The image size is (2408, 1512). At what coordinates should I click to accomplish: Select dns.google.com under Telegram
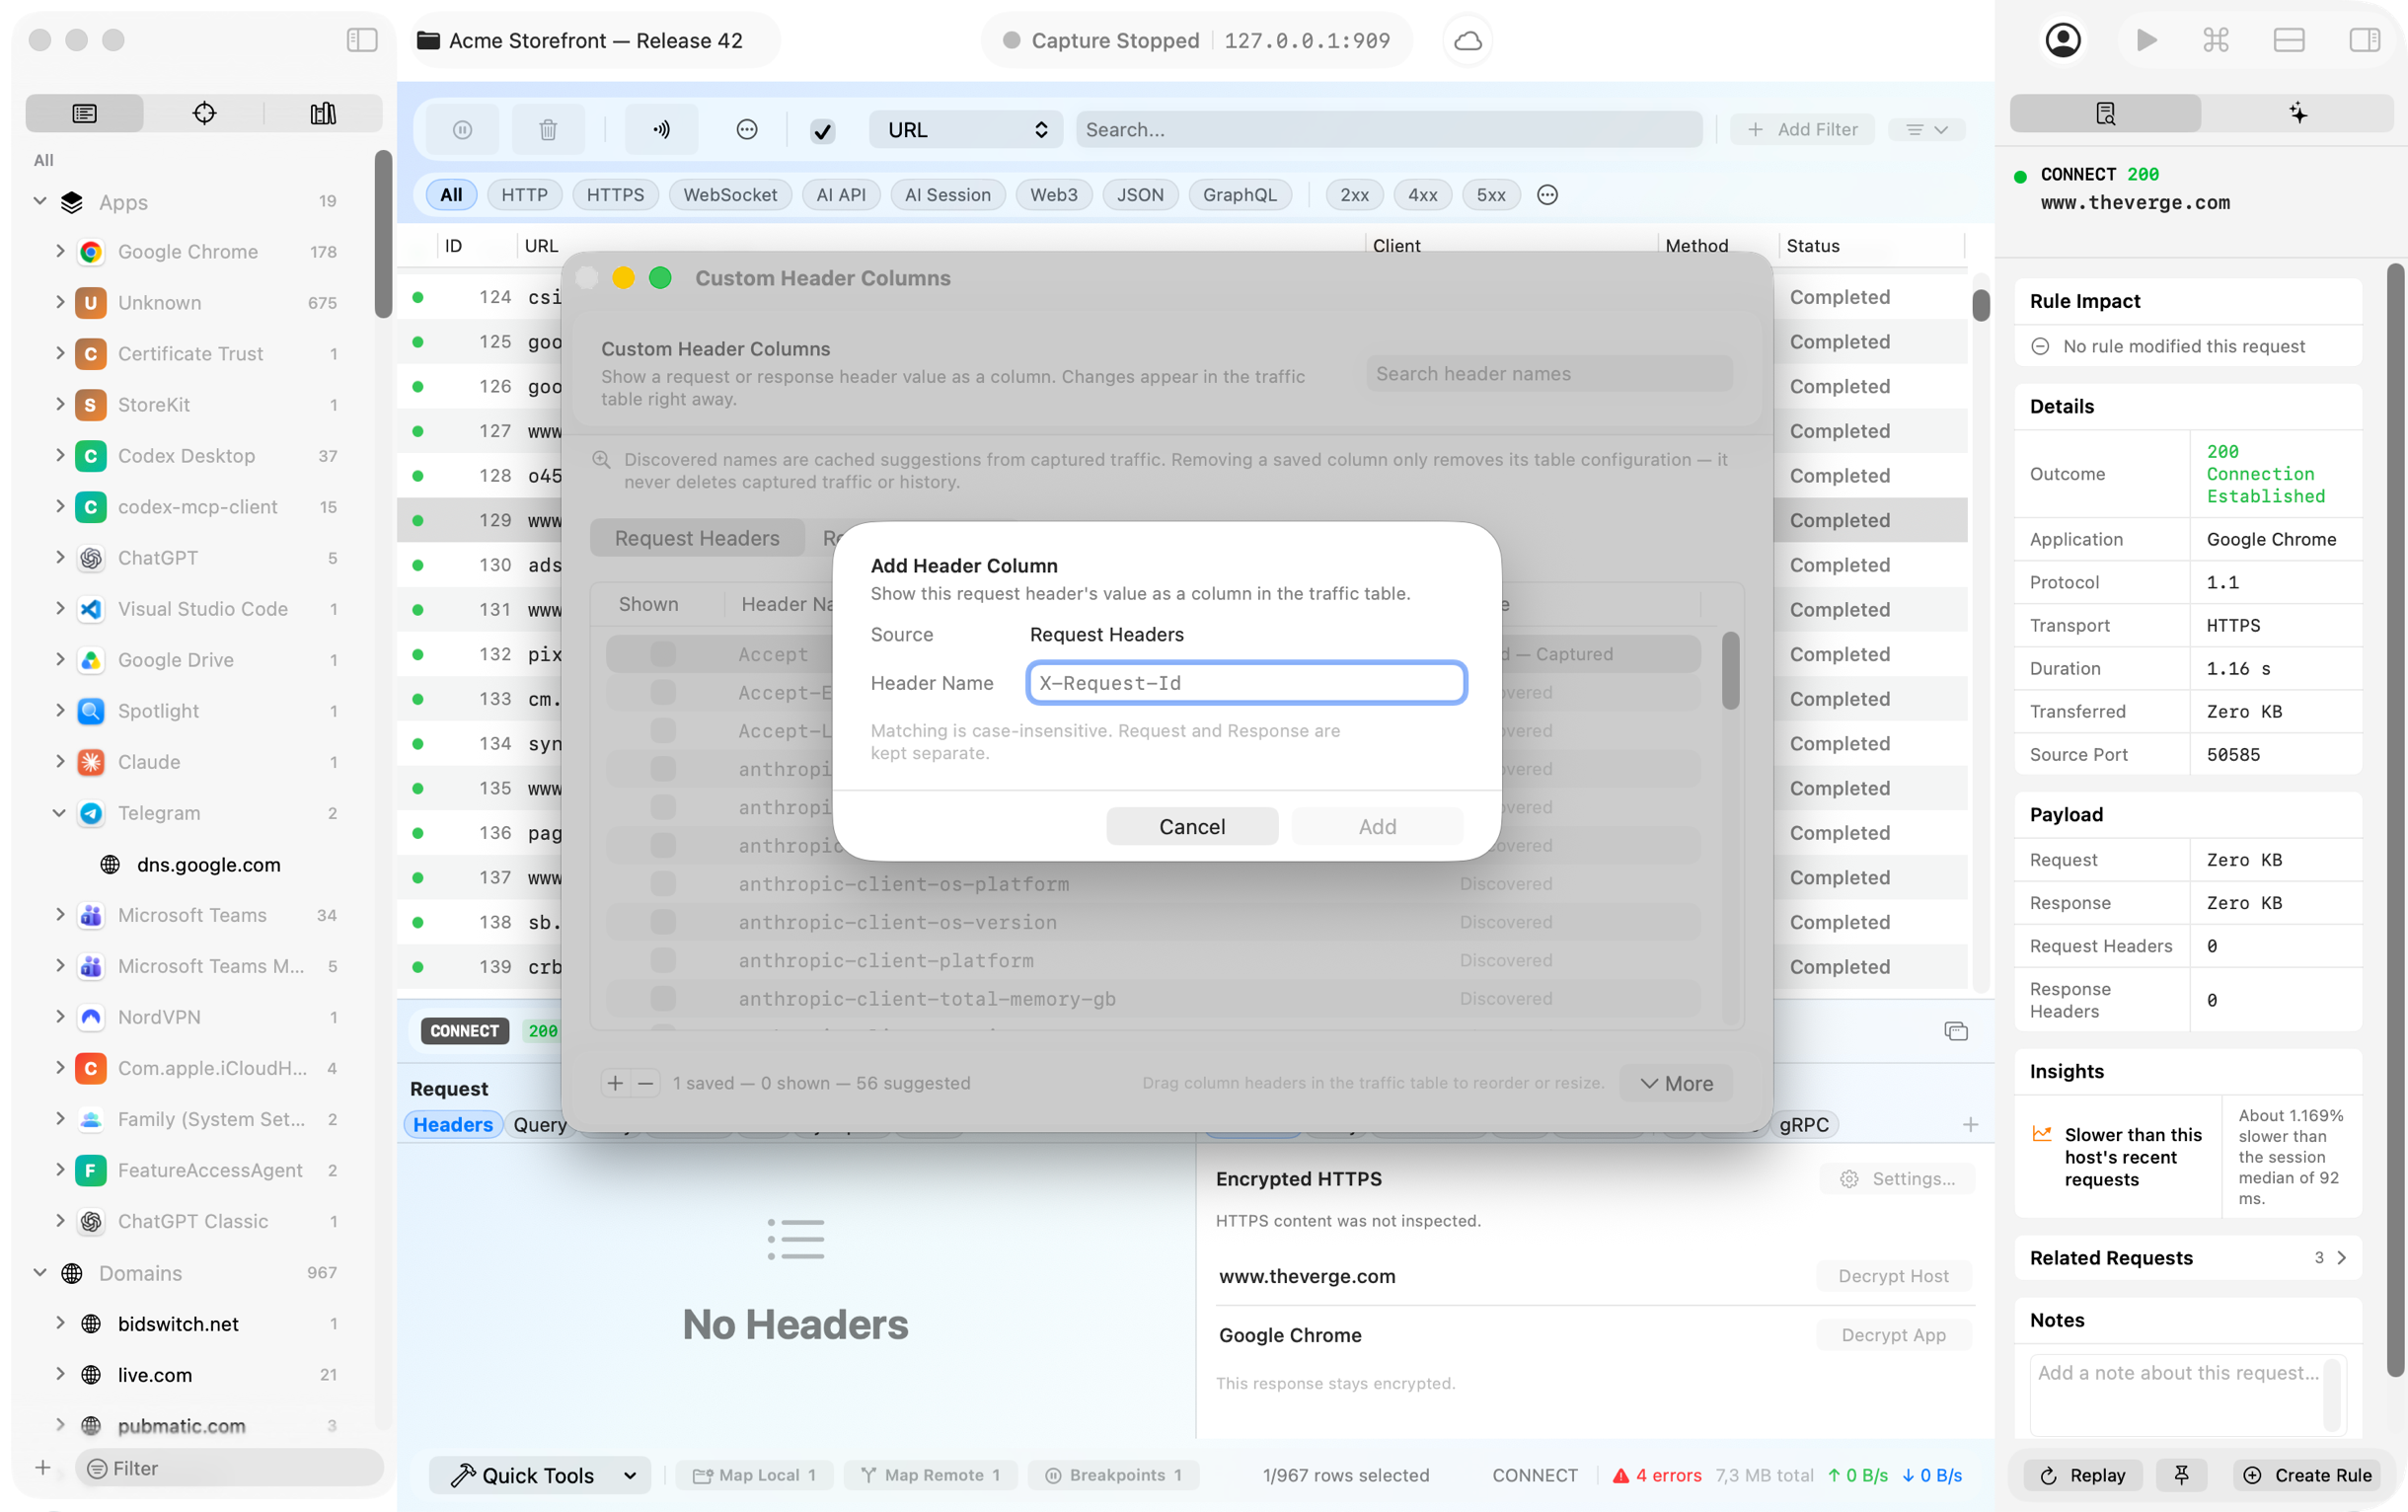click(209, 865)
